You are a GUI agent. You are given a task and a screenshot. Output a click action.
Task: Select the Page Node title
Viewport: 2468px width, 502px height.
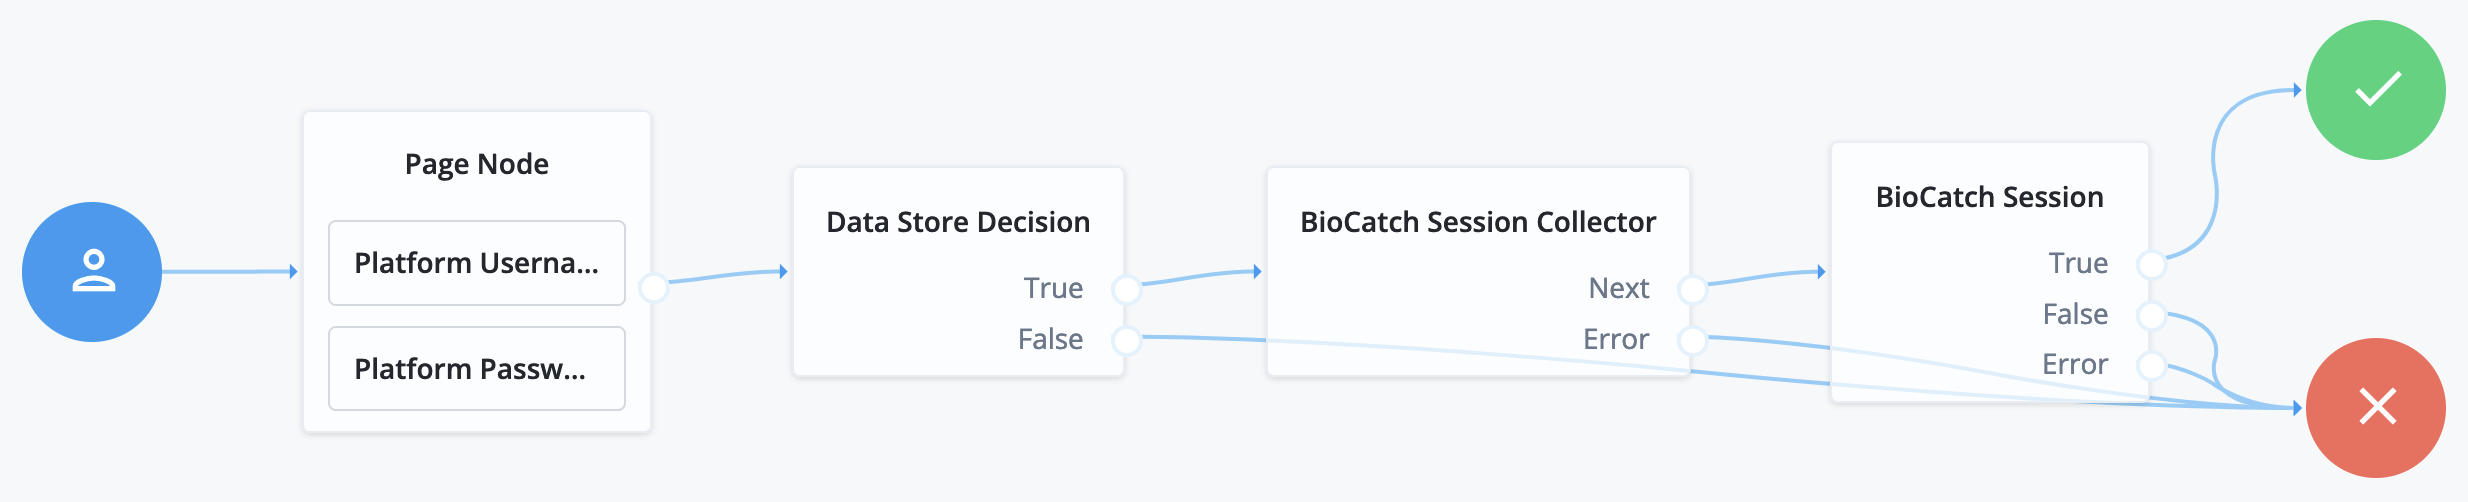(x=477, y=164)
